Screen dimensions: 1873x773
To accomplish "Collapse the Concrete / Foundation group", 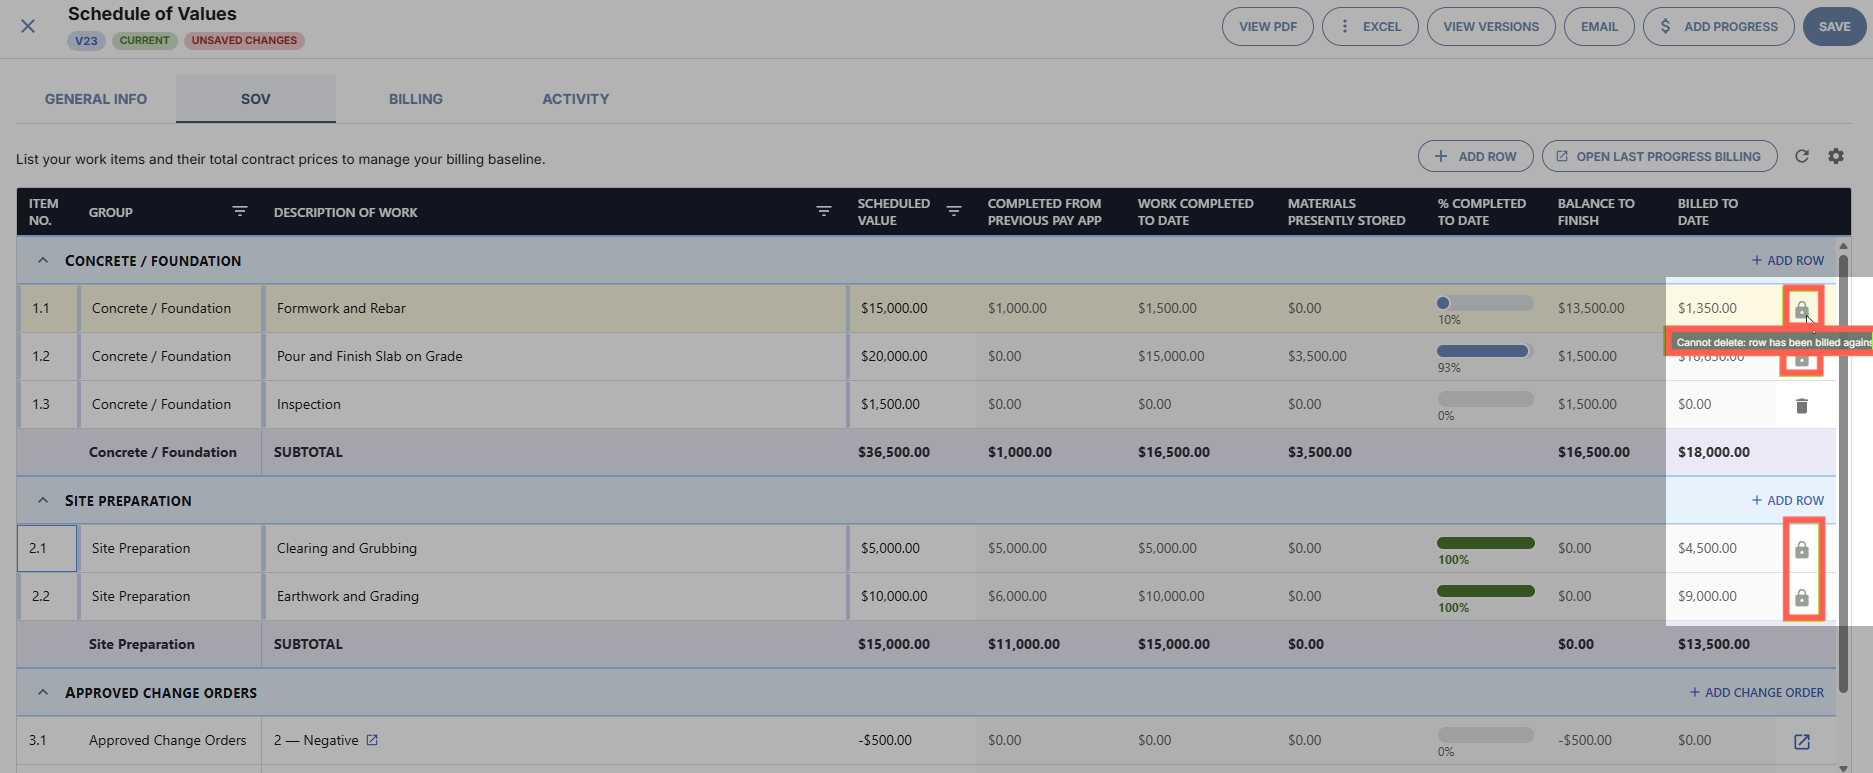I will pos(43,260).
